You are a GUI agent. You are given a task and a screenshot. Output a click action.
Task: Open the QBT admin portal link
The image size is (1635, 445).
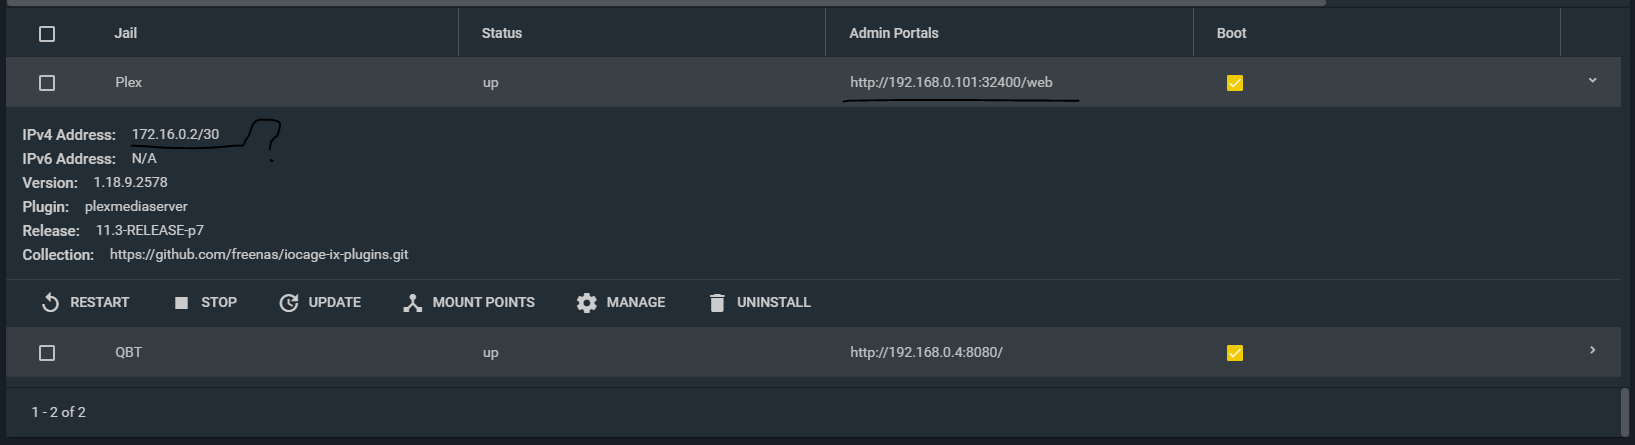[x=926, y=353]
